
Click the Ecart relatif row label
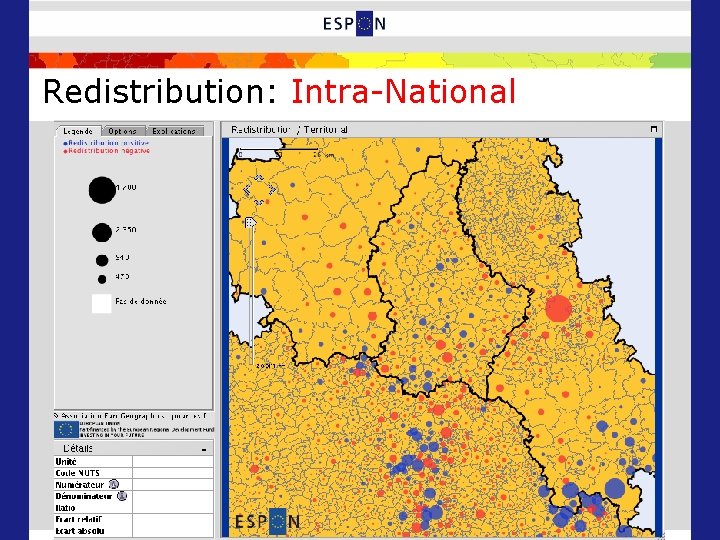coord(79,519)
